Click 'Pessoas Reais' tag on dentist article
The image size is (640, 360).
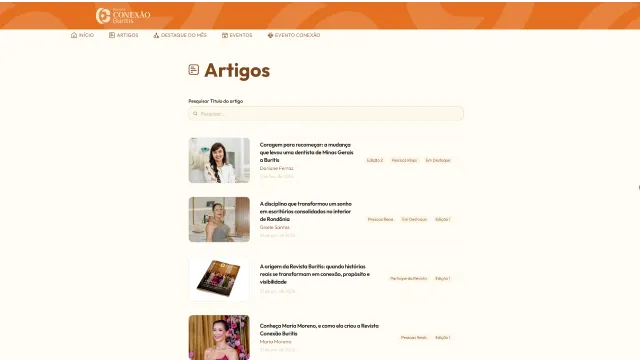click(x=404, y=160)
